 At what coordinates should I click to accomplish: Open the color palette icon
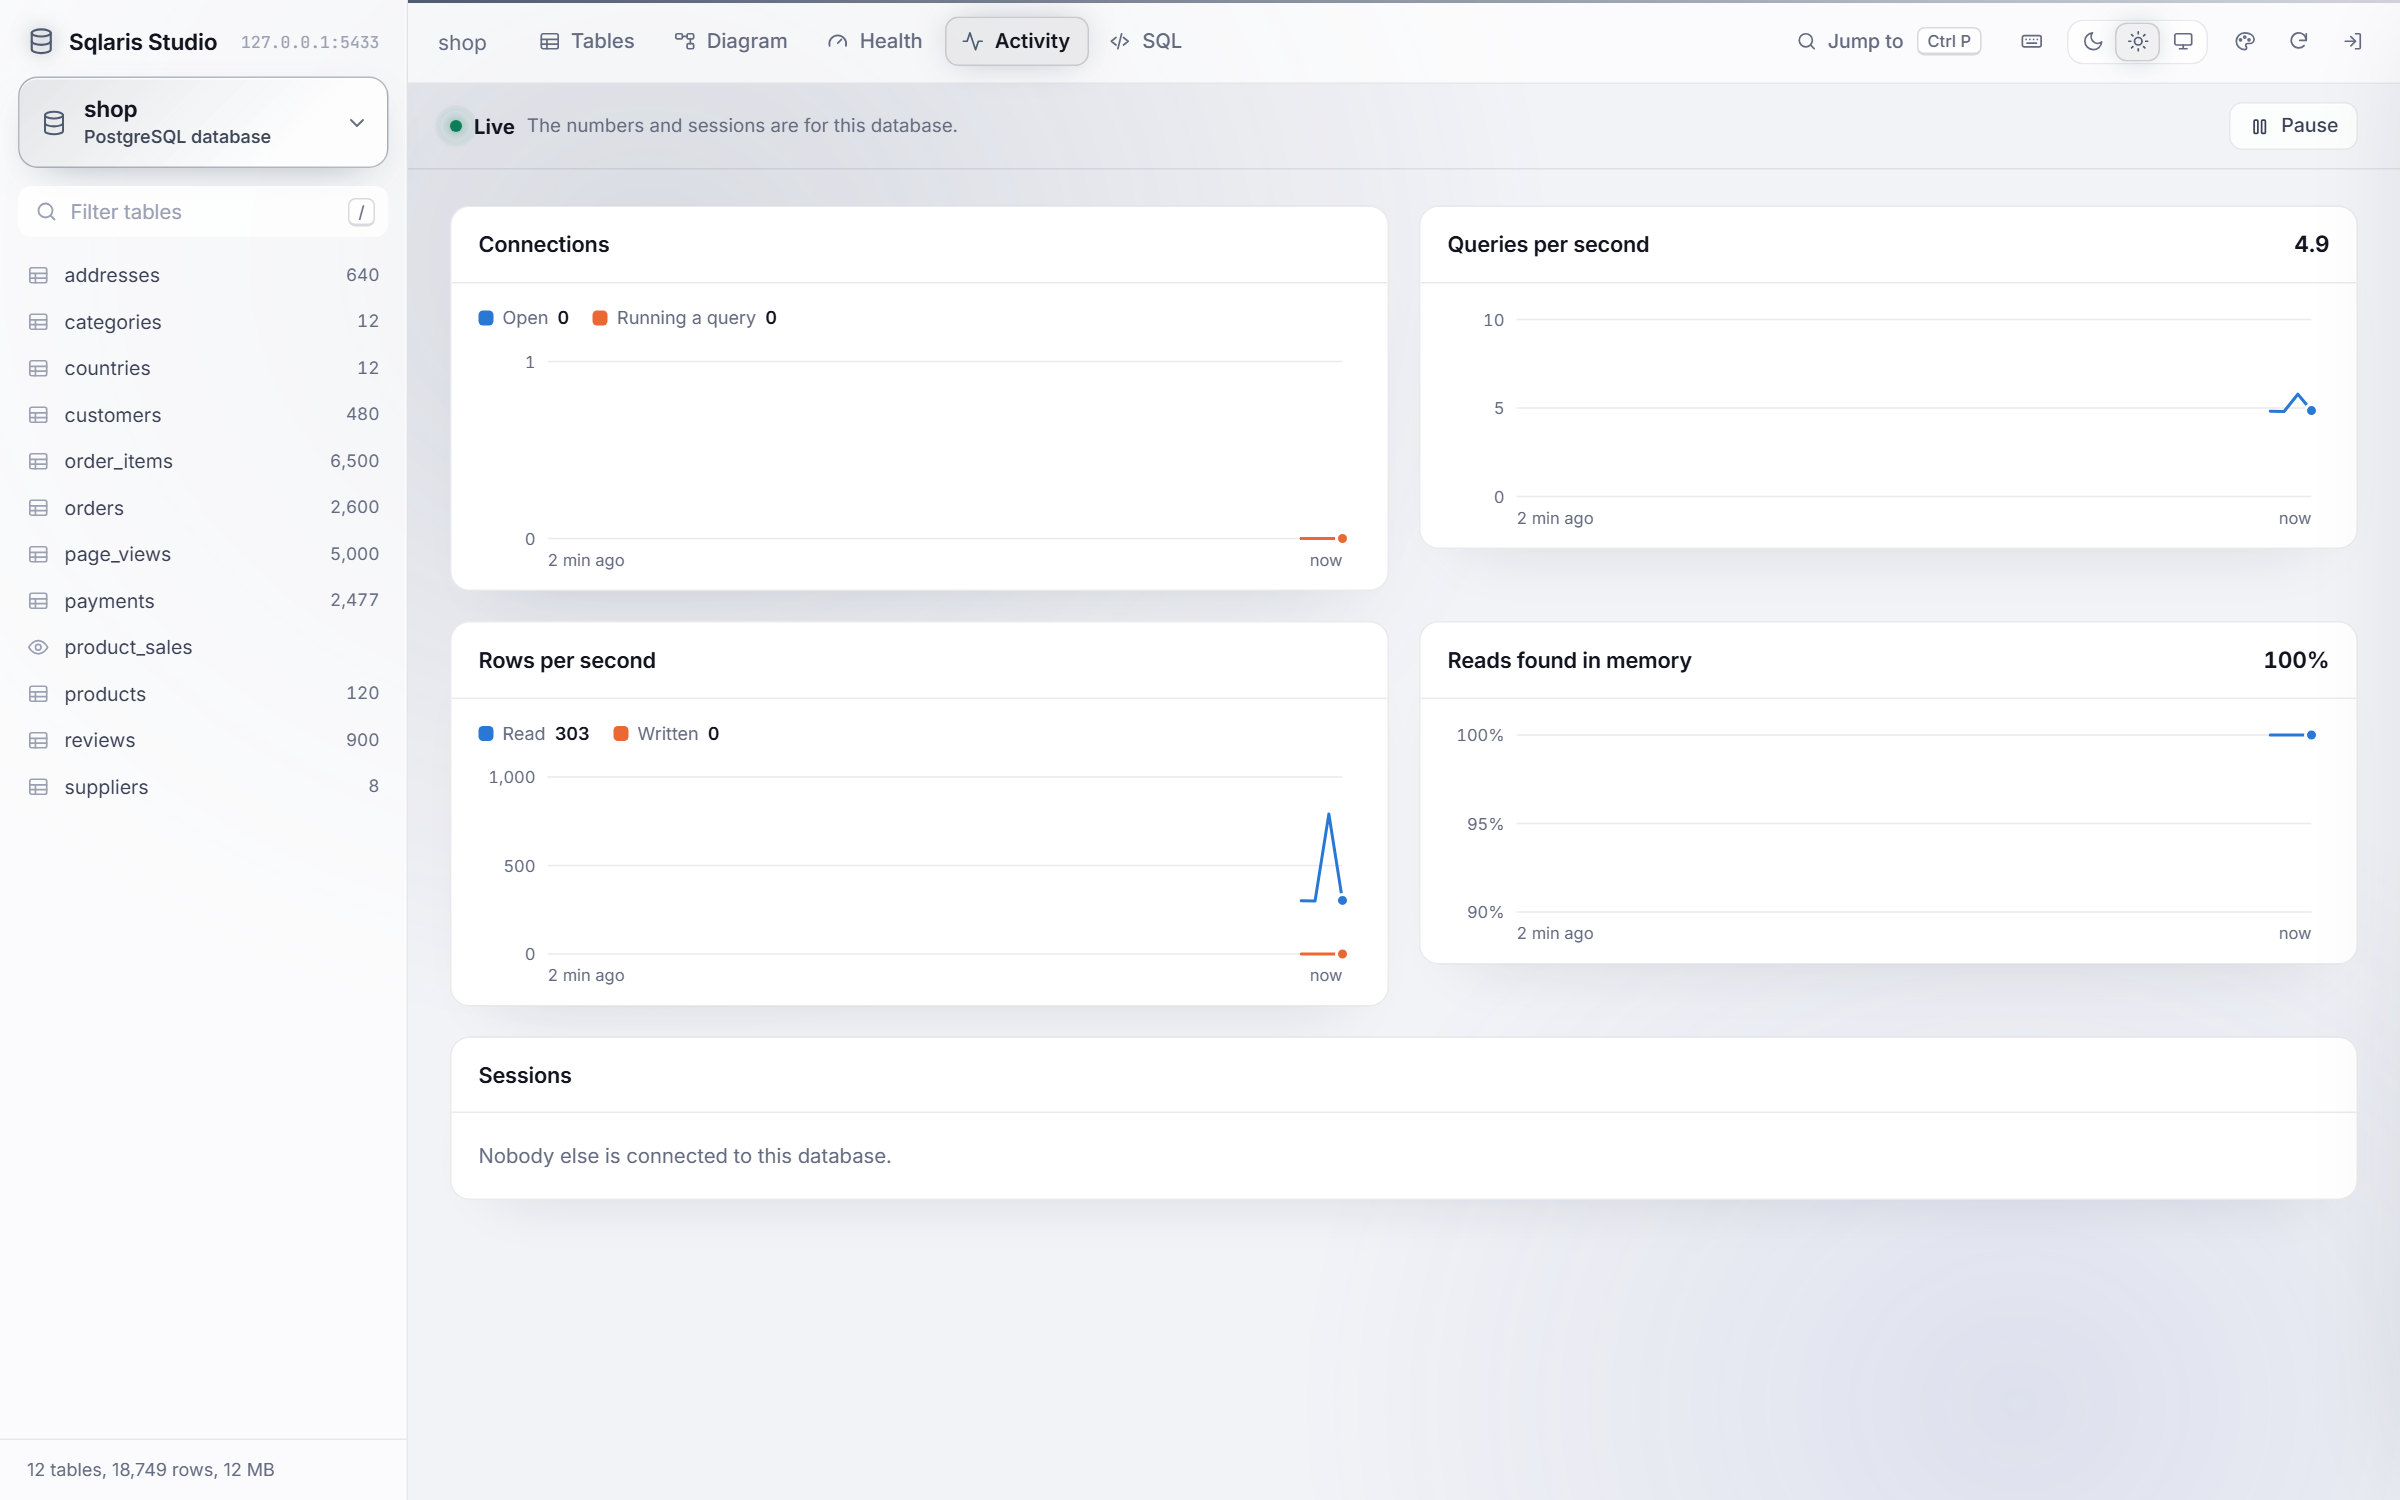tap(2245, 41)
